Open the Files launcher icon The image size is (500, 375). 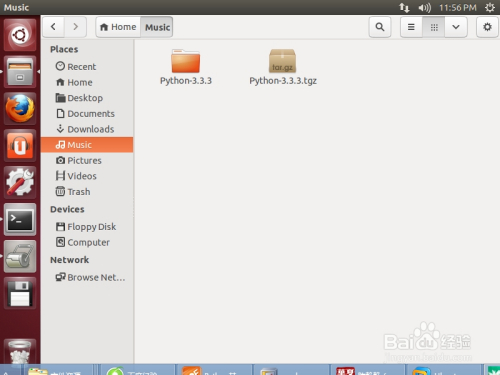(x=20, y=72)
